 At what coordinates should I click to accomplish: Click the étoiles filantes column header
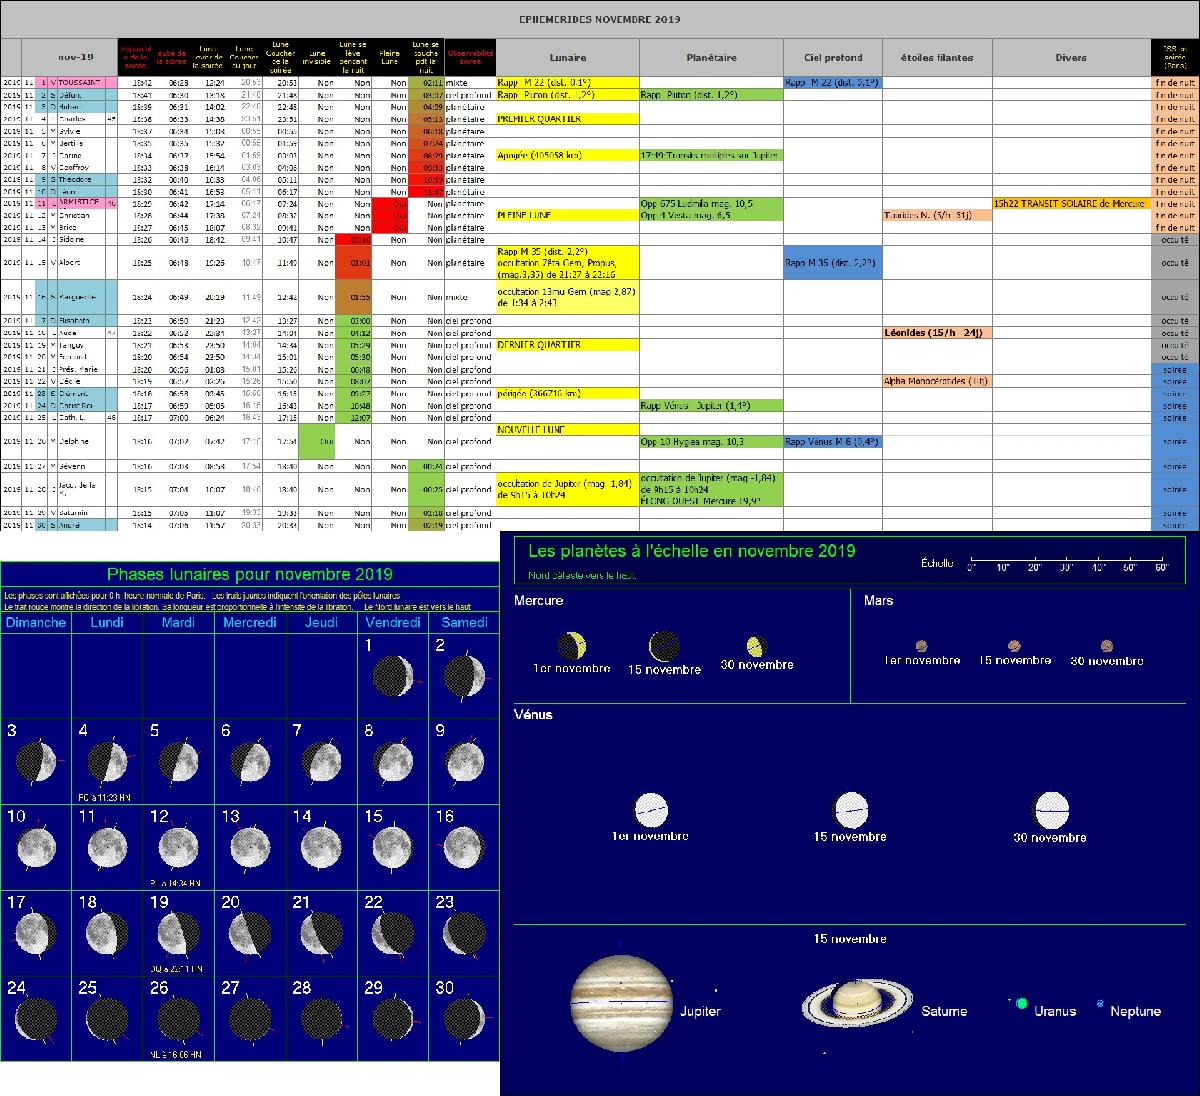(x=937, y=58)
